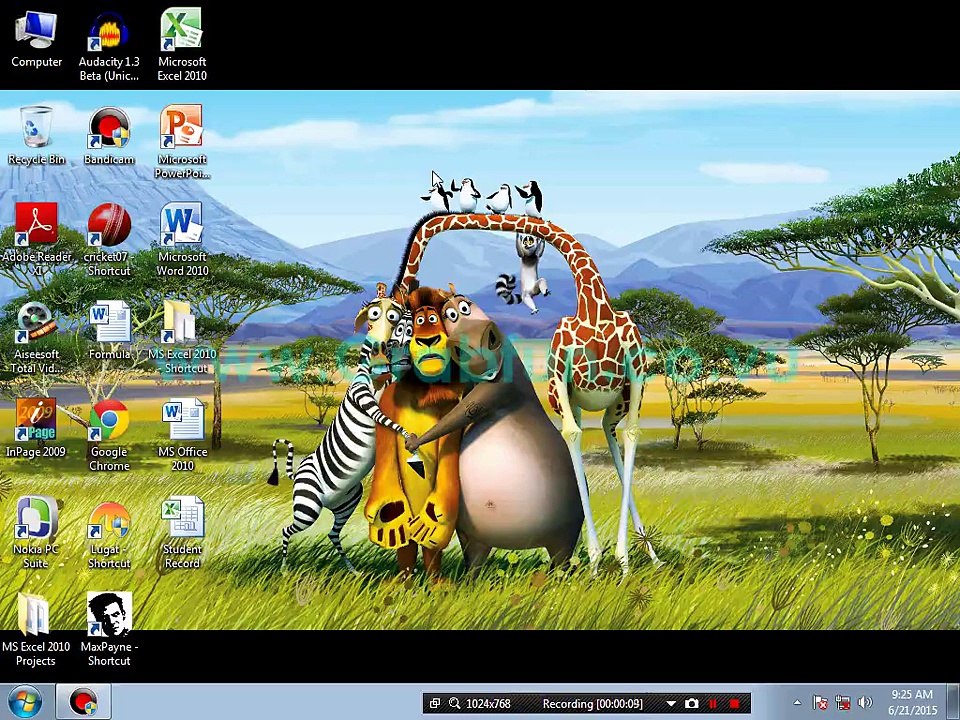Click the magnifier icon in recording bar
Image resolution: width=960 pixels, height=720 pixels.
point(454,703)
